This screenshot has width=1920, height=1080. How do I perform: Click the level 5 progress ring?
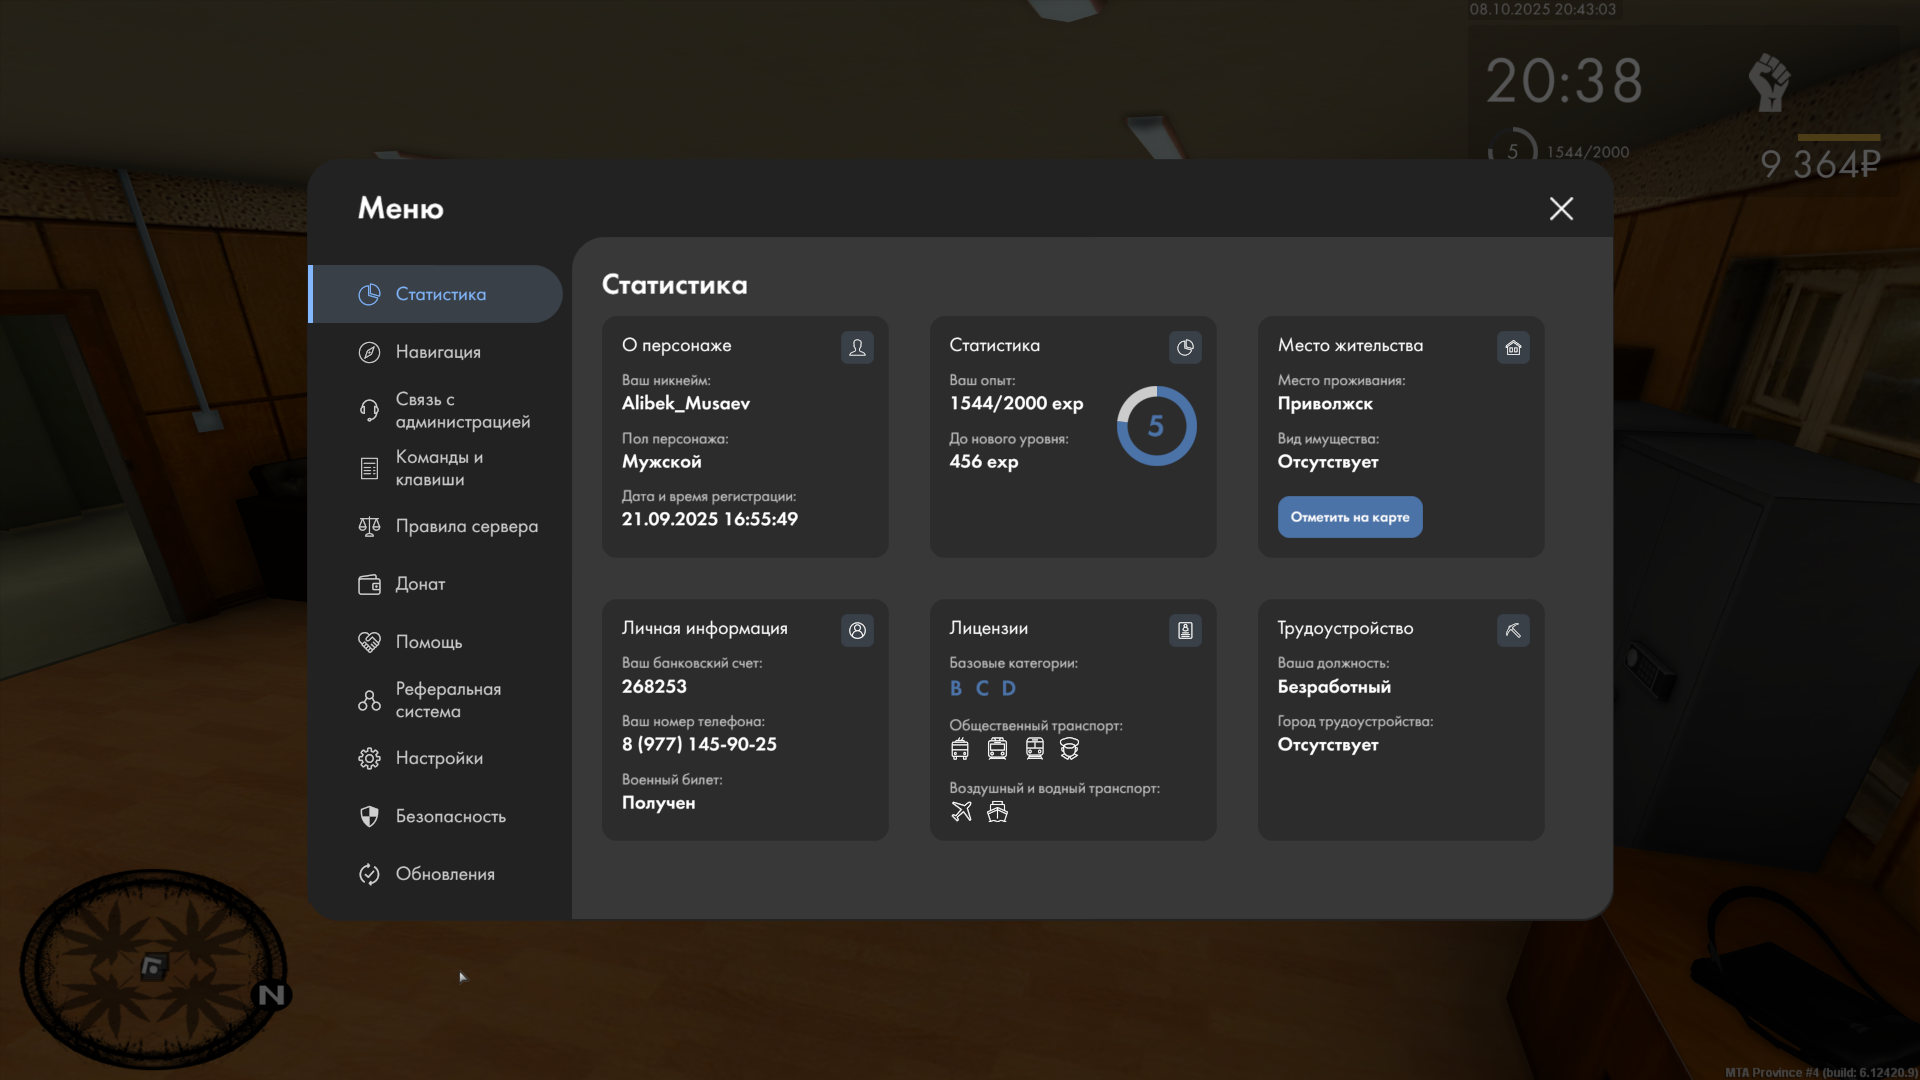tap(1156, 426)
